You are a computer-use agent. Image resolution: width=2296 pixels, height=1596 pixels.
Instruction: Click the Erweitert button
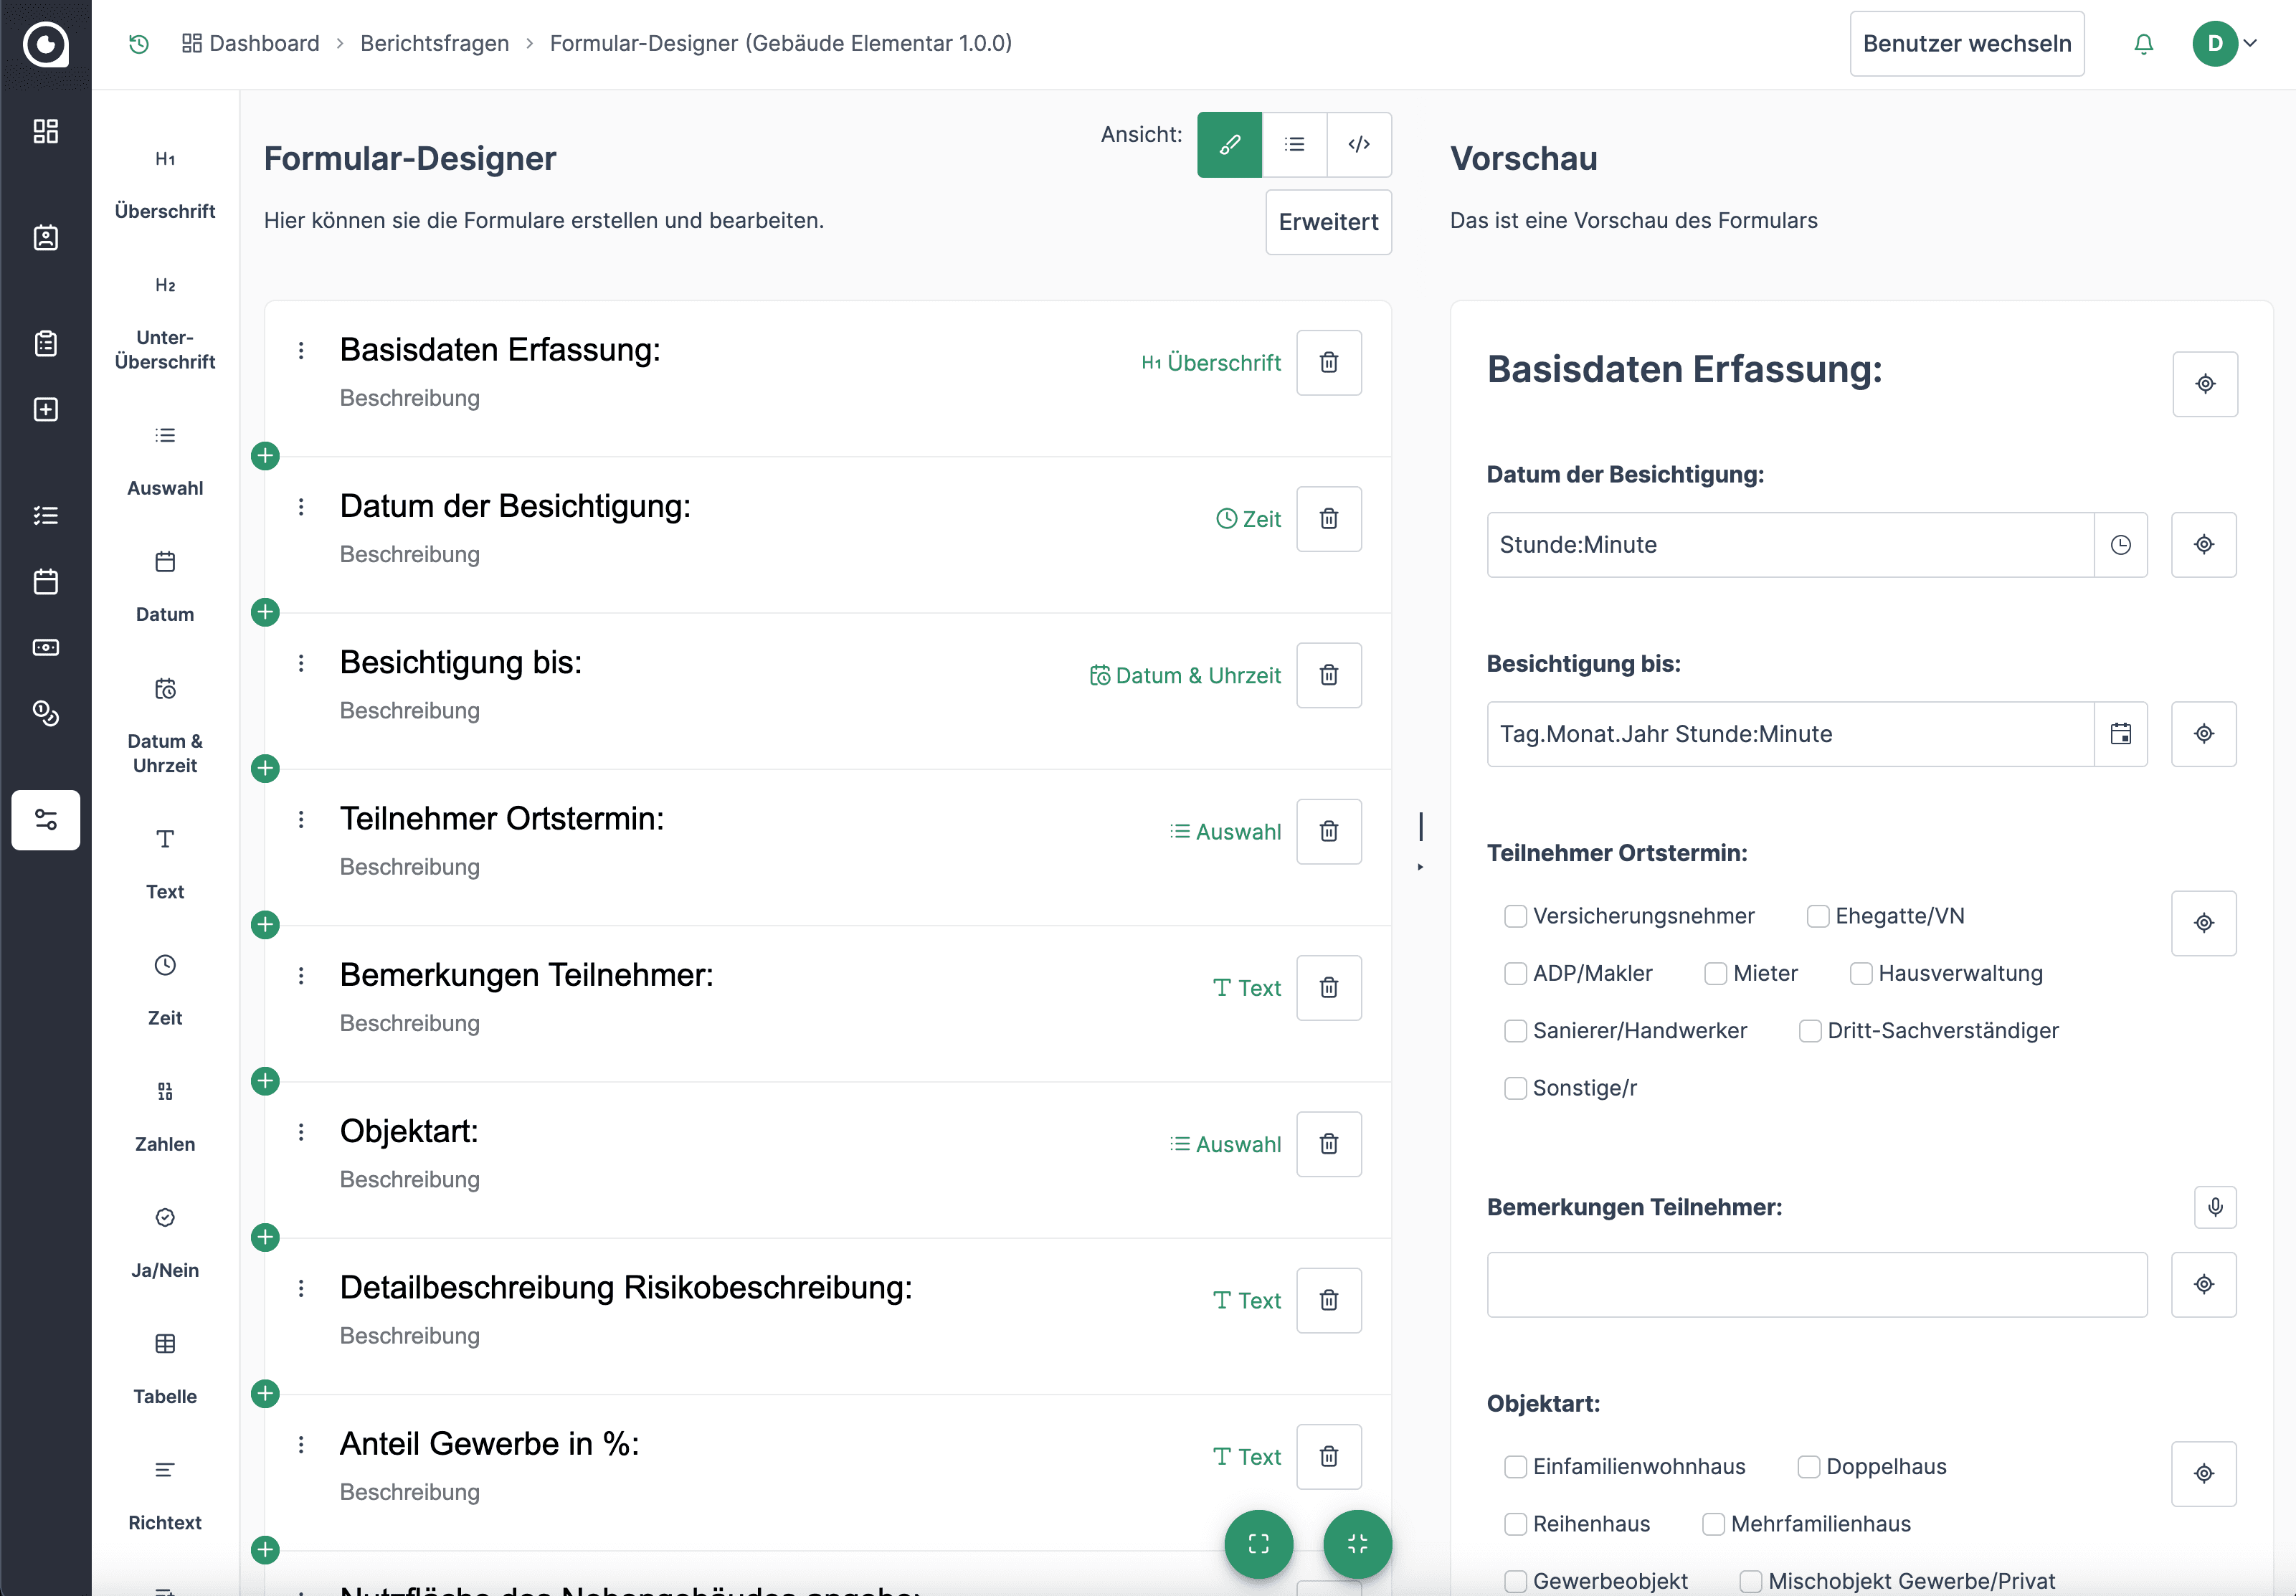tap(1328, 222)
